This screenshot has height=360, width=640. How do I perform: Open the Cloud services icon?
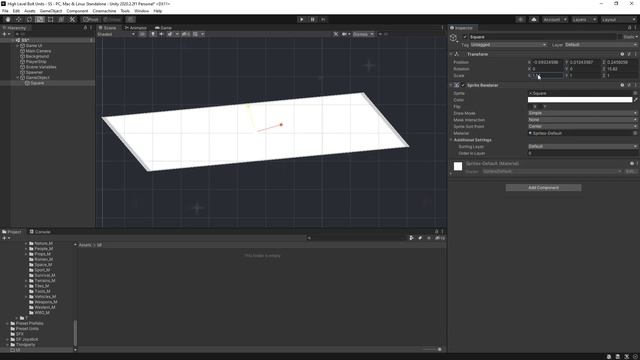pos(534,19)
